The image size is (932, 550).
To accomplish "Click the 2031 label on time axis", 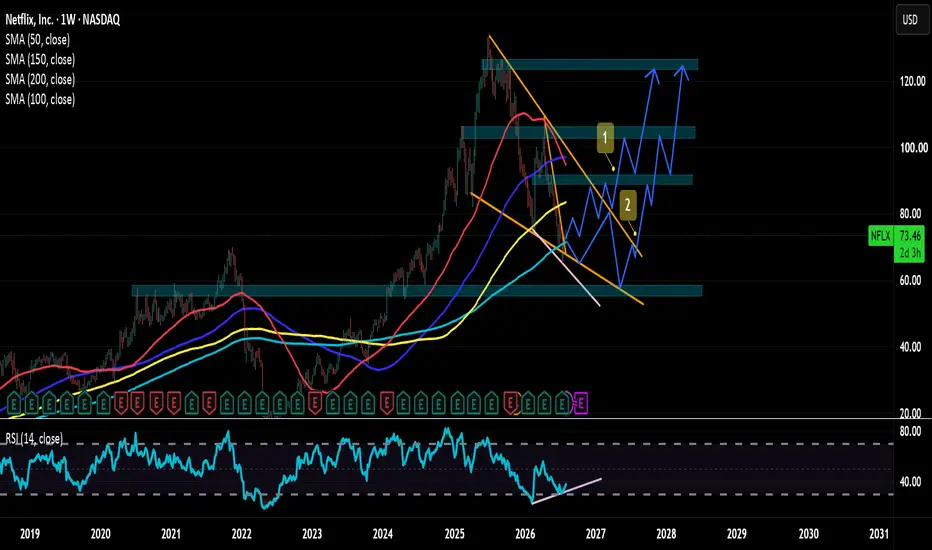I will [x=879, y=534].
